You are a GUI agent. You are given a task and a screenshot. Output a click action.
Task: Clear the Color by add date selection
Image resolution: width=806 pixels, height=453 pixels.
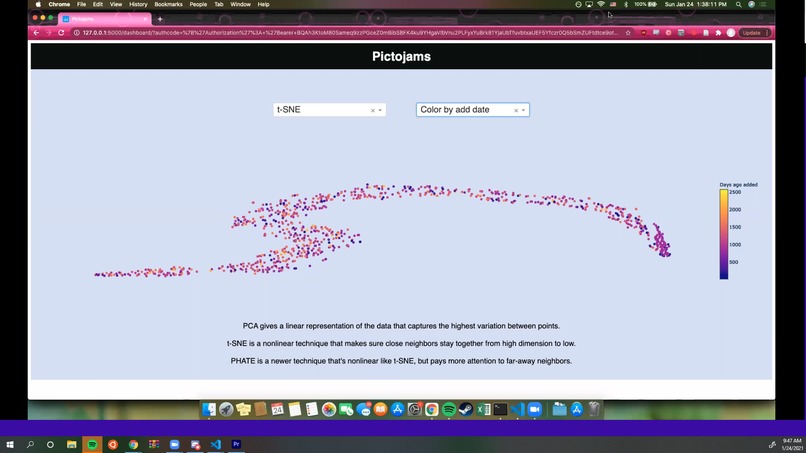click(x=516, y=110)
